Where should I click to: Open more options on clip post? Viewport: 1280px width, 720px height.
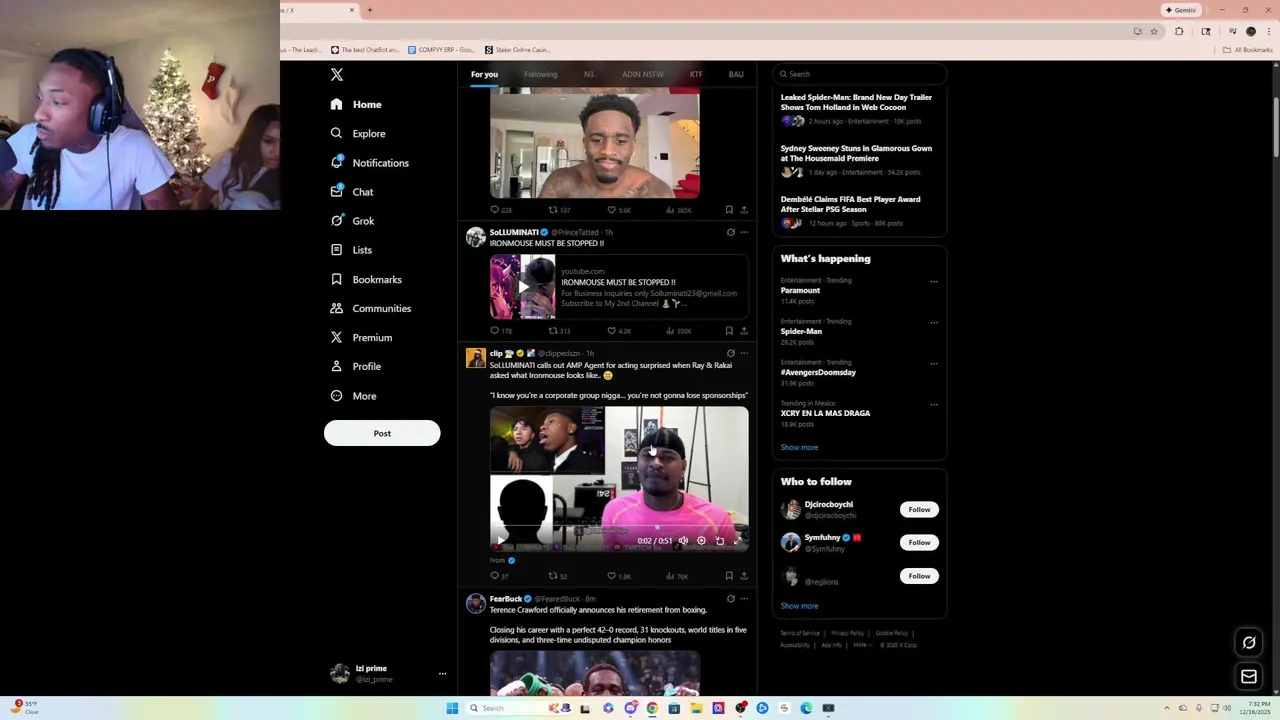point(744,353)
